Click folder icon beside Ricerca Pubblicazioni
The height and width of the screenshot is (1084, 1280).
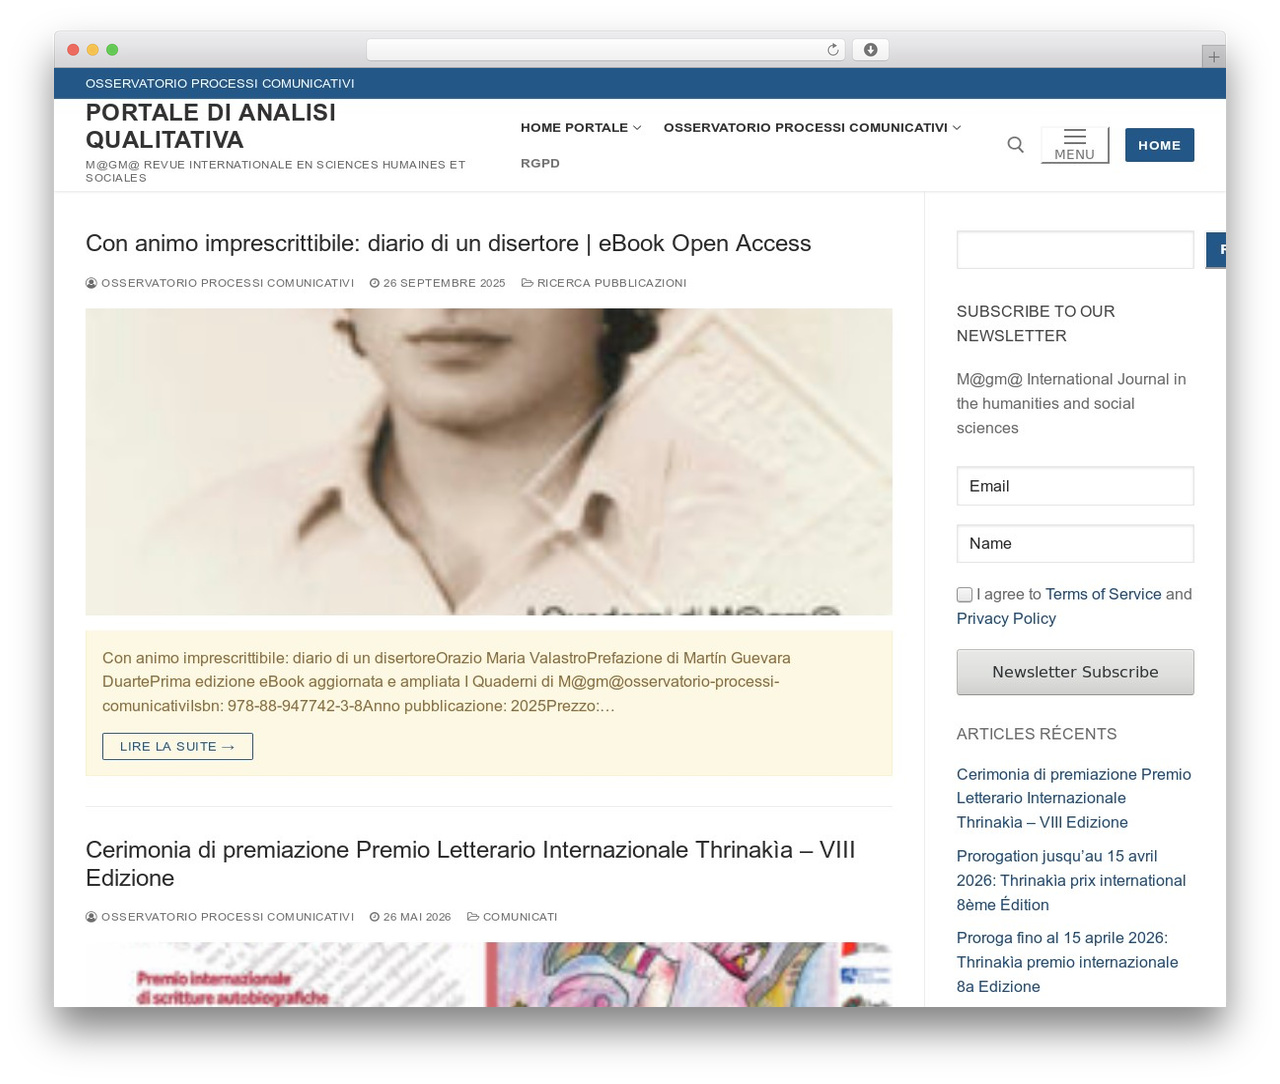point(527,283)
